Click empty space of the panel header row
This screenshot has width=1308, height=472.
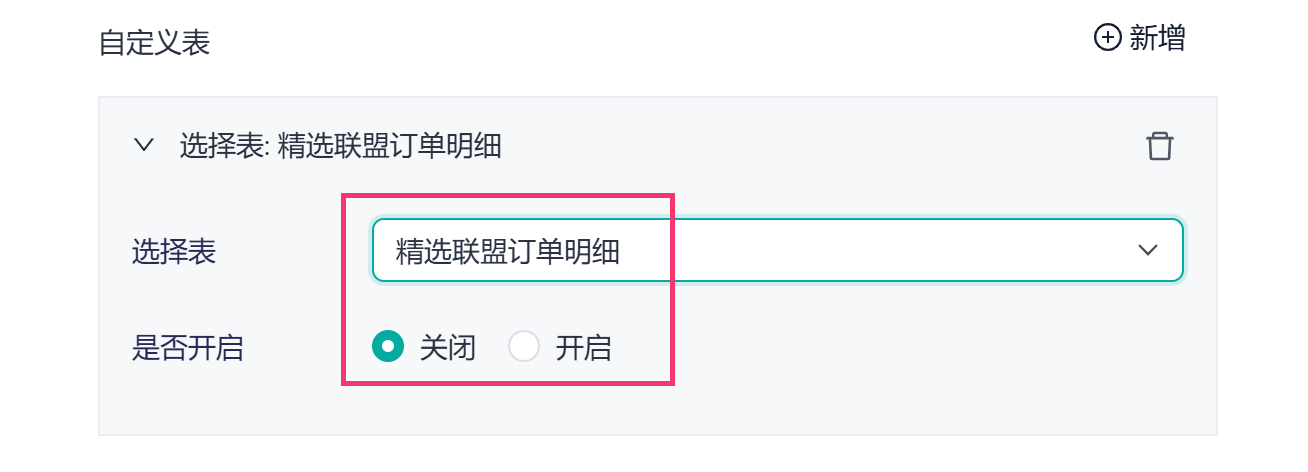[x=820, y=147]
